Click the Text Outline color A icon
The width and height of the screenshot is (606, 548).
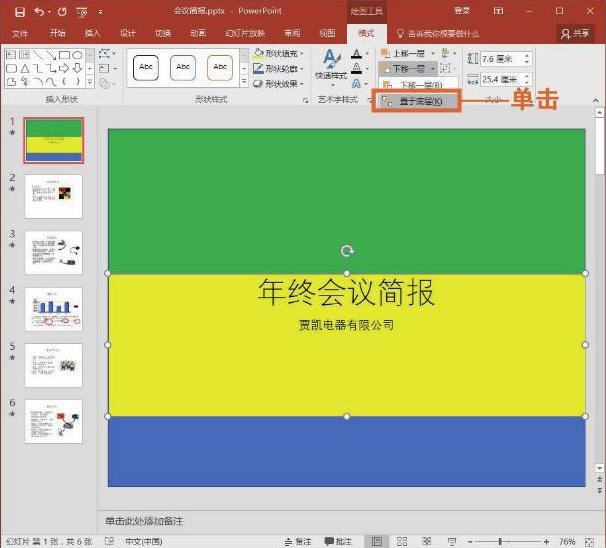point(356,69)
